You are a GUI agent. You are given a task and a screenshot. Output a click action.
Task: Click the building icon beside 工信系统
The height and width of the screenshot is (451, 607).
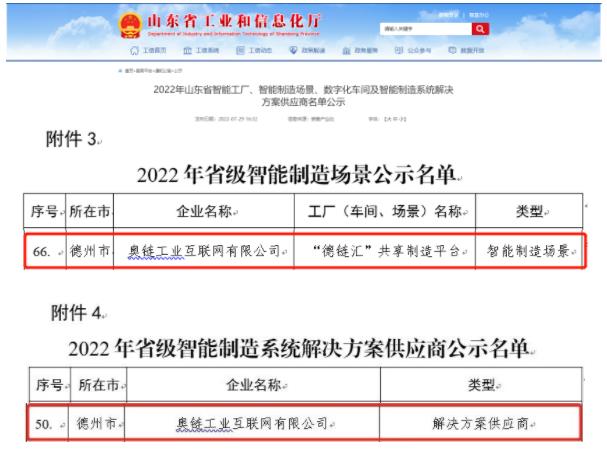(187, 50)
